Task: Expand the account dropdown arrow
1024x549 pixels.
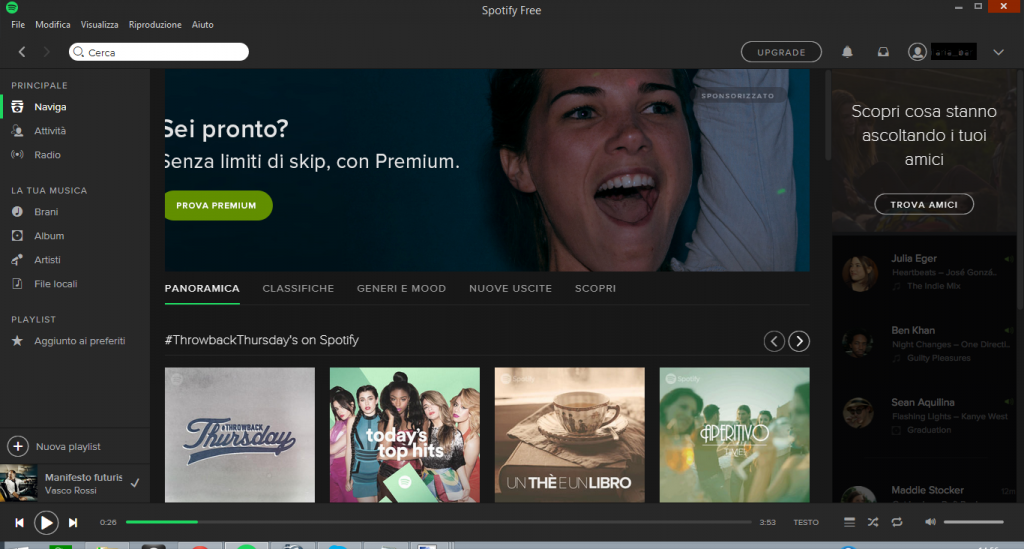Action: coord(999,52)
